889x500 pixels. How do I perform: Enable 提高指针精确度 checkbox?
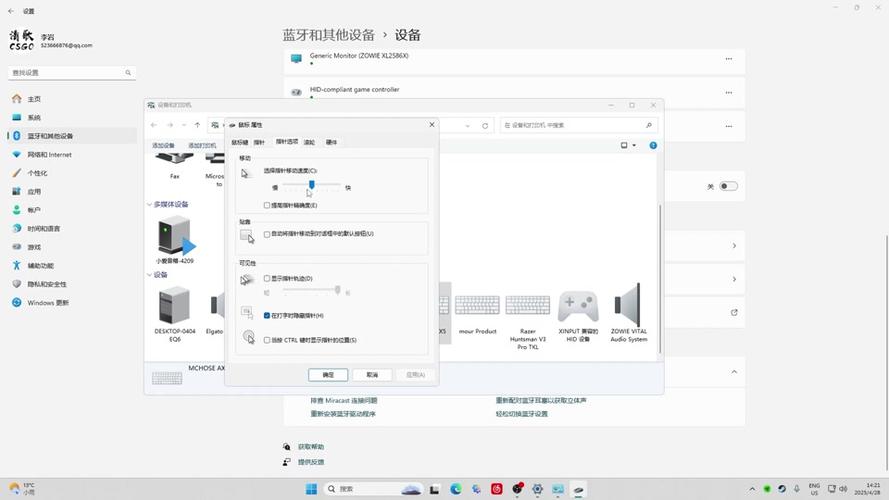tap(267, 205)
